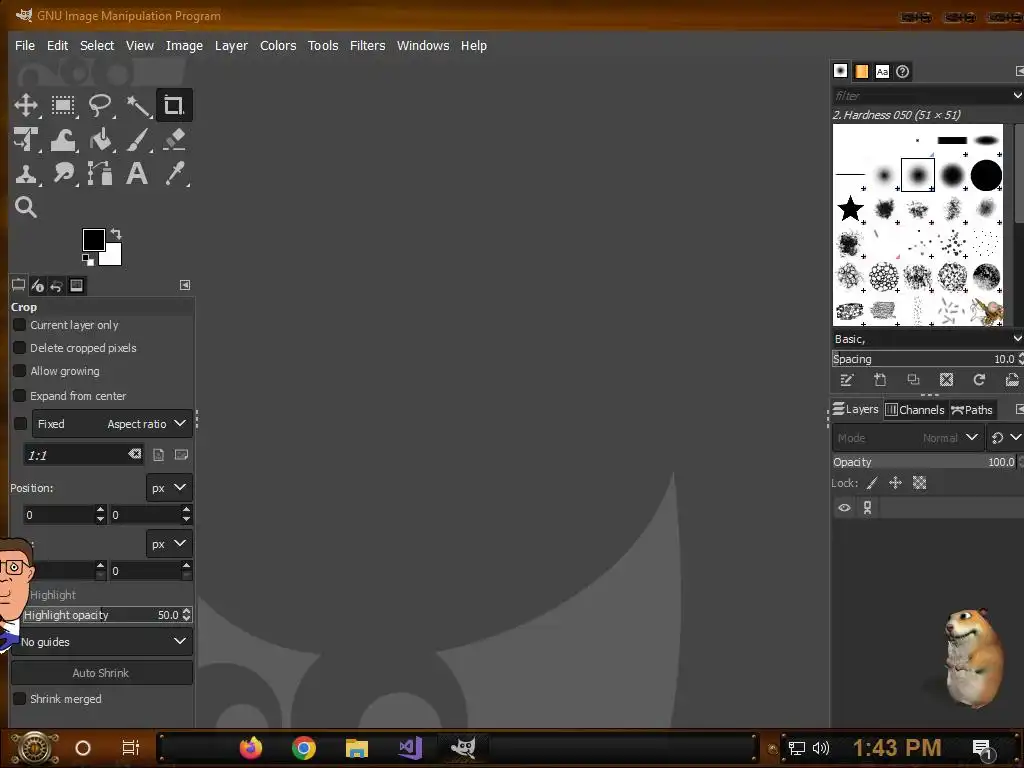This screenshot has height=768, width=1024.
Task: Enable Current layer only checkbox
Action: 20,325
